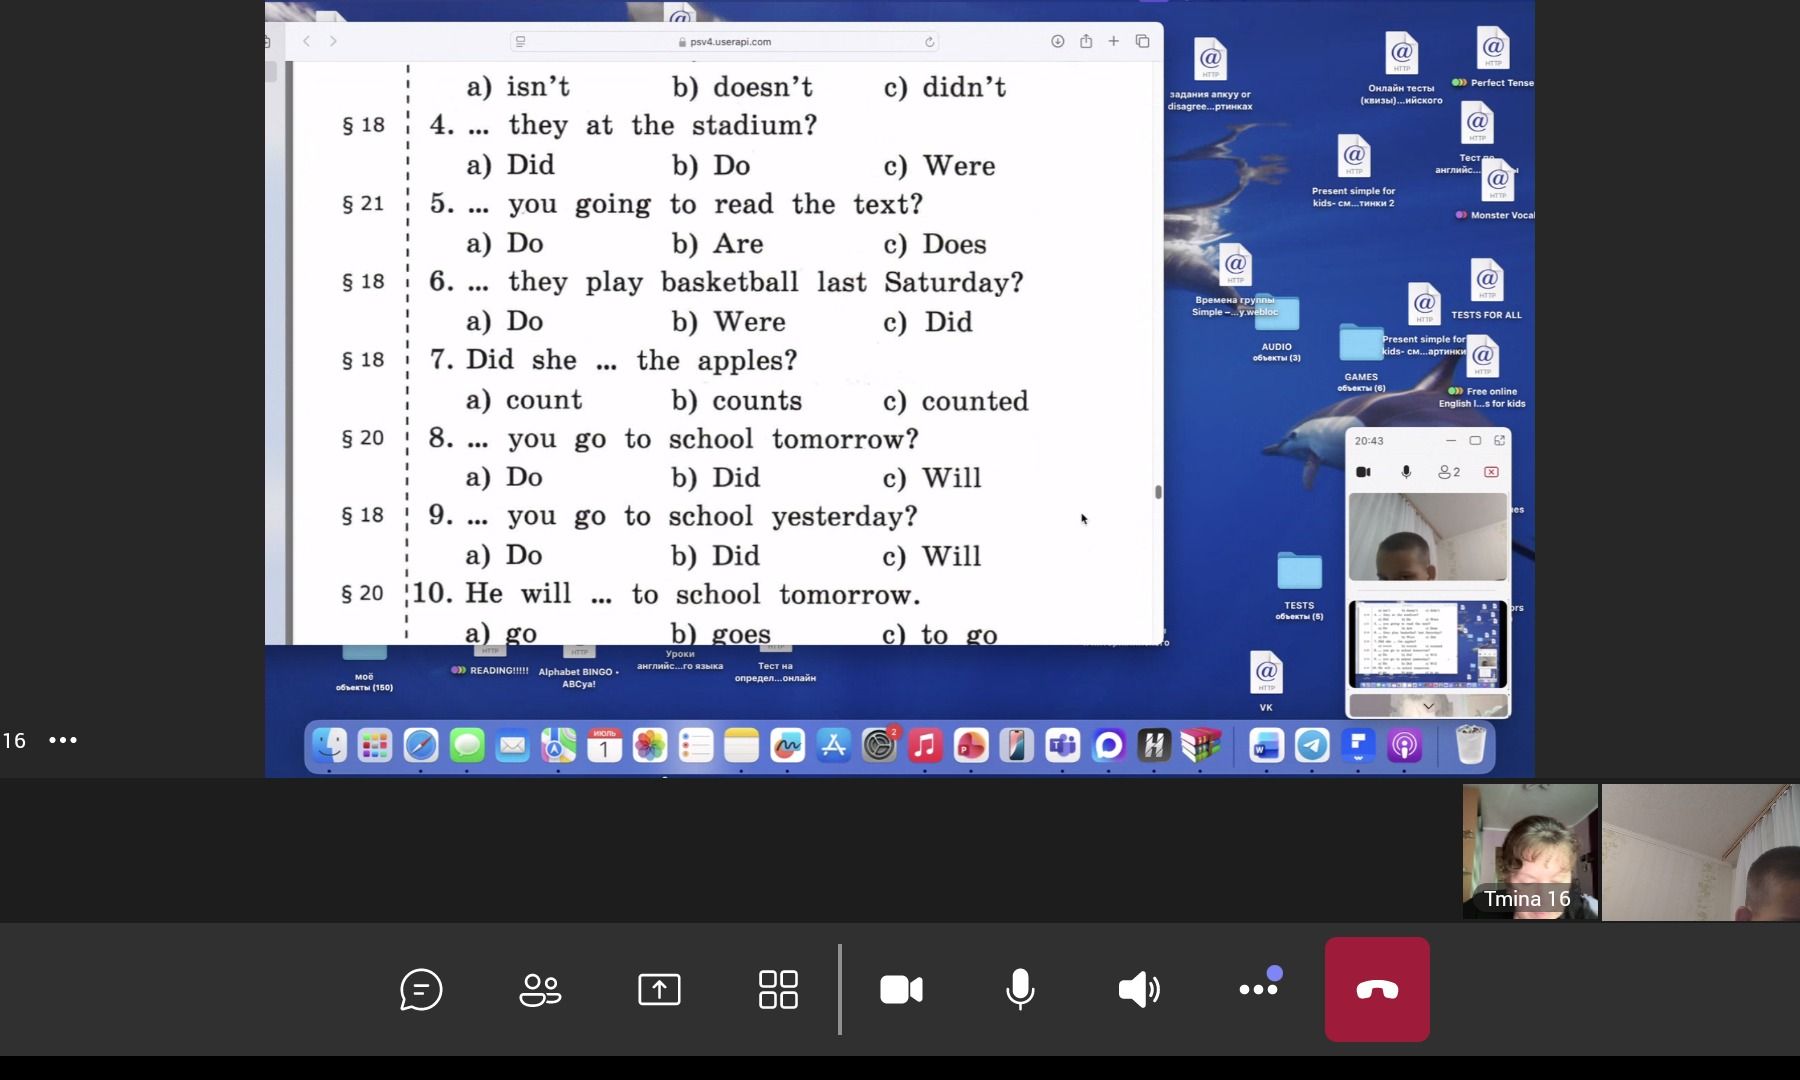Open more options in the call bar
This screenshot has height=1080, width=1800.
pyautogui.click(x=1258, y=989)
